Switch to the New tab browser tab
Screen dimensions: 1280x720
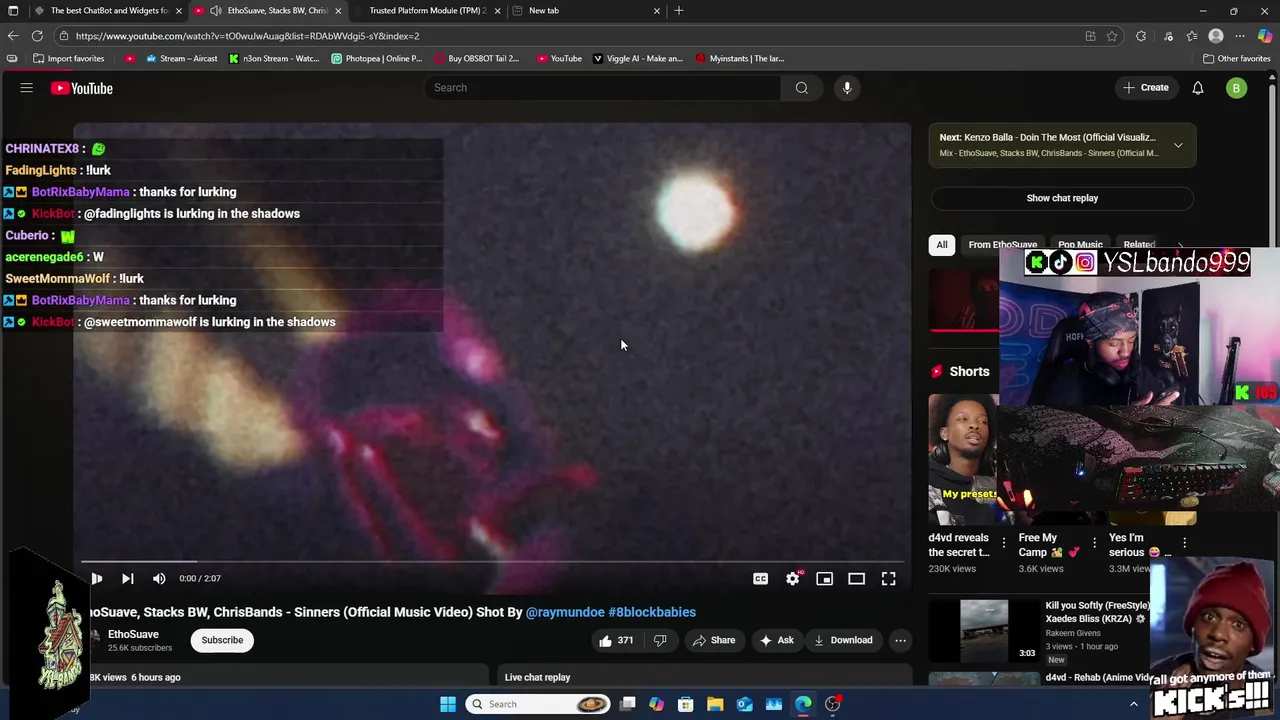click(585, 10)
